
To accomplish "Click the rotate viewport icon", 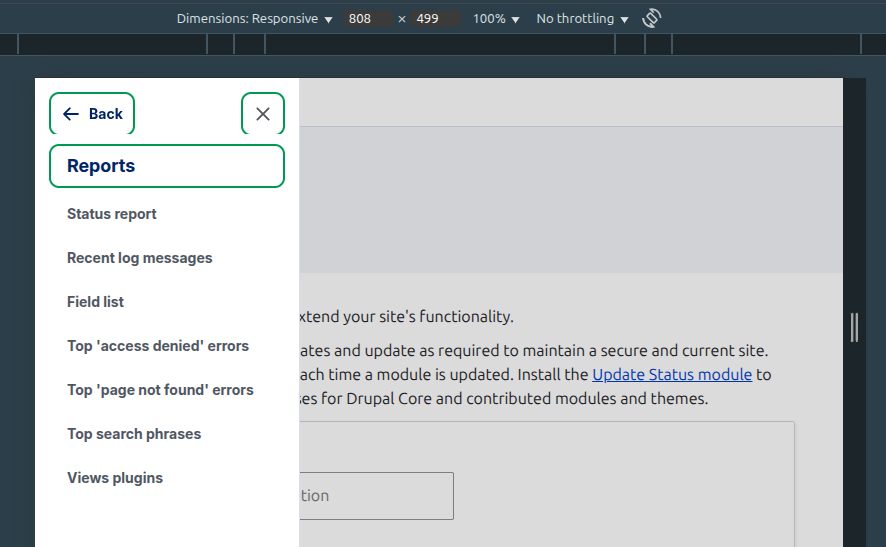I will [x=652, y=18].
